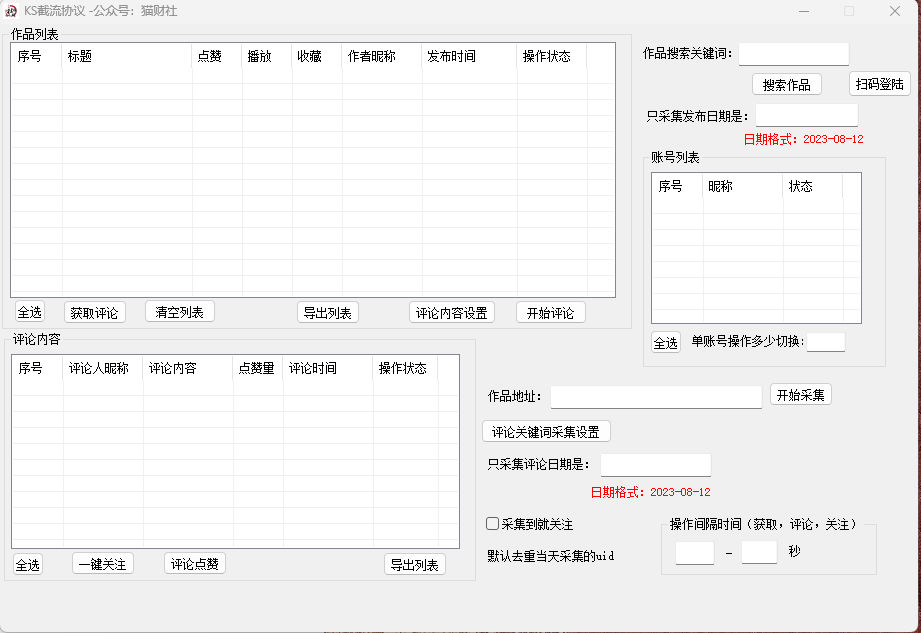Focus the 作品地址 text field

tap(655, 397)
